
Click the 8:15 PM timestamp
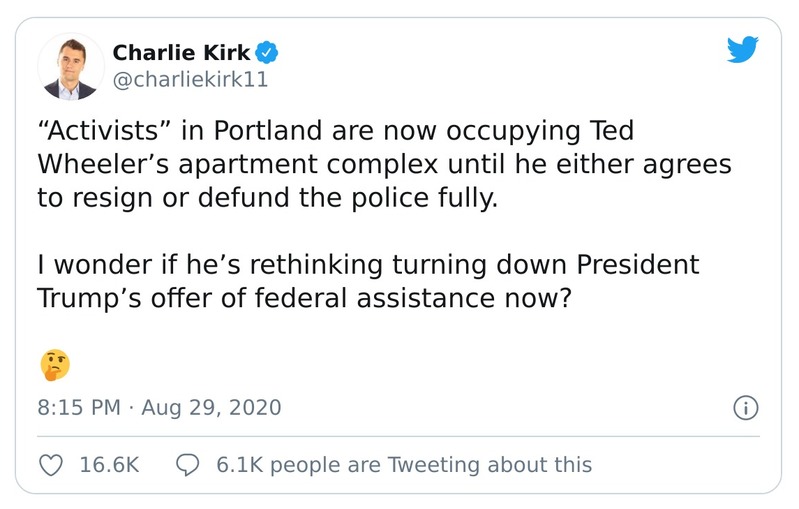[78, 408]
